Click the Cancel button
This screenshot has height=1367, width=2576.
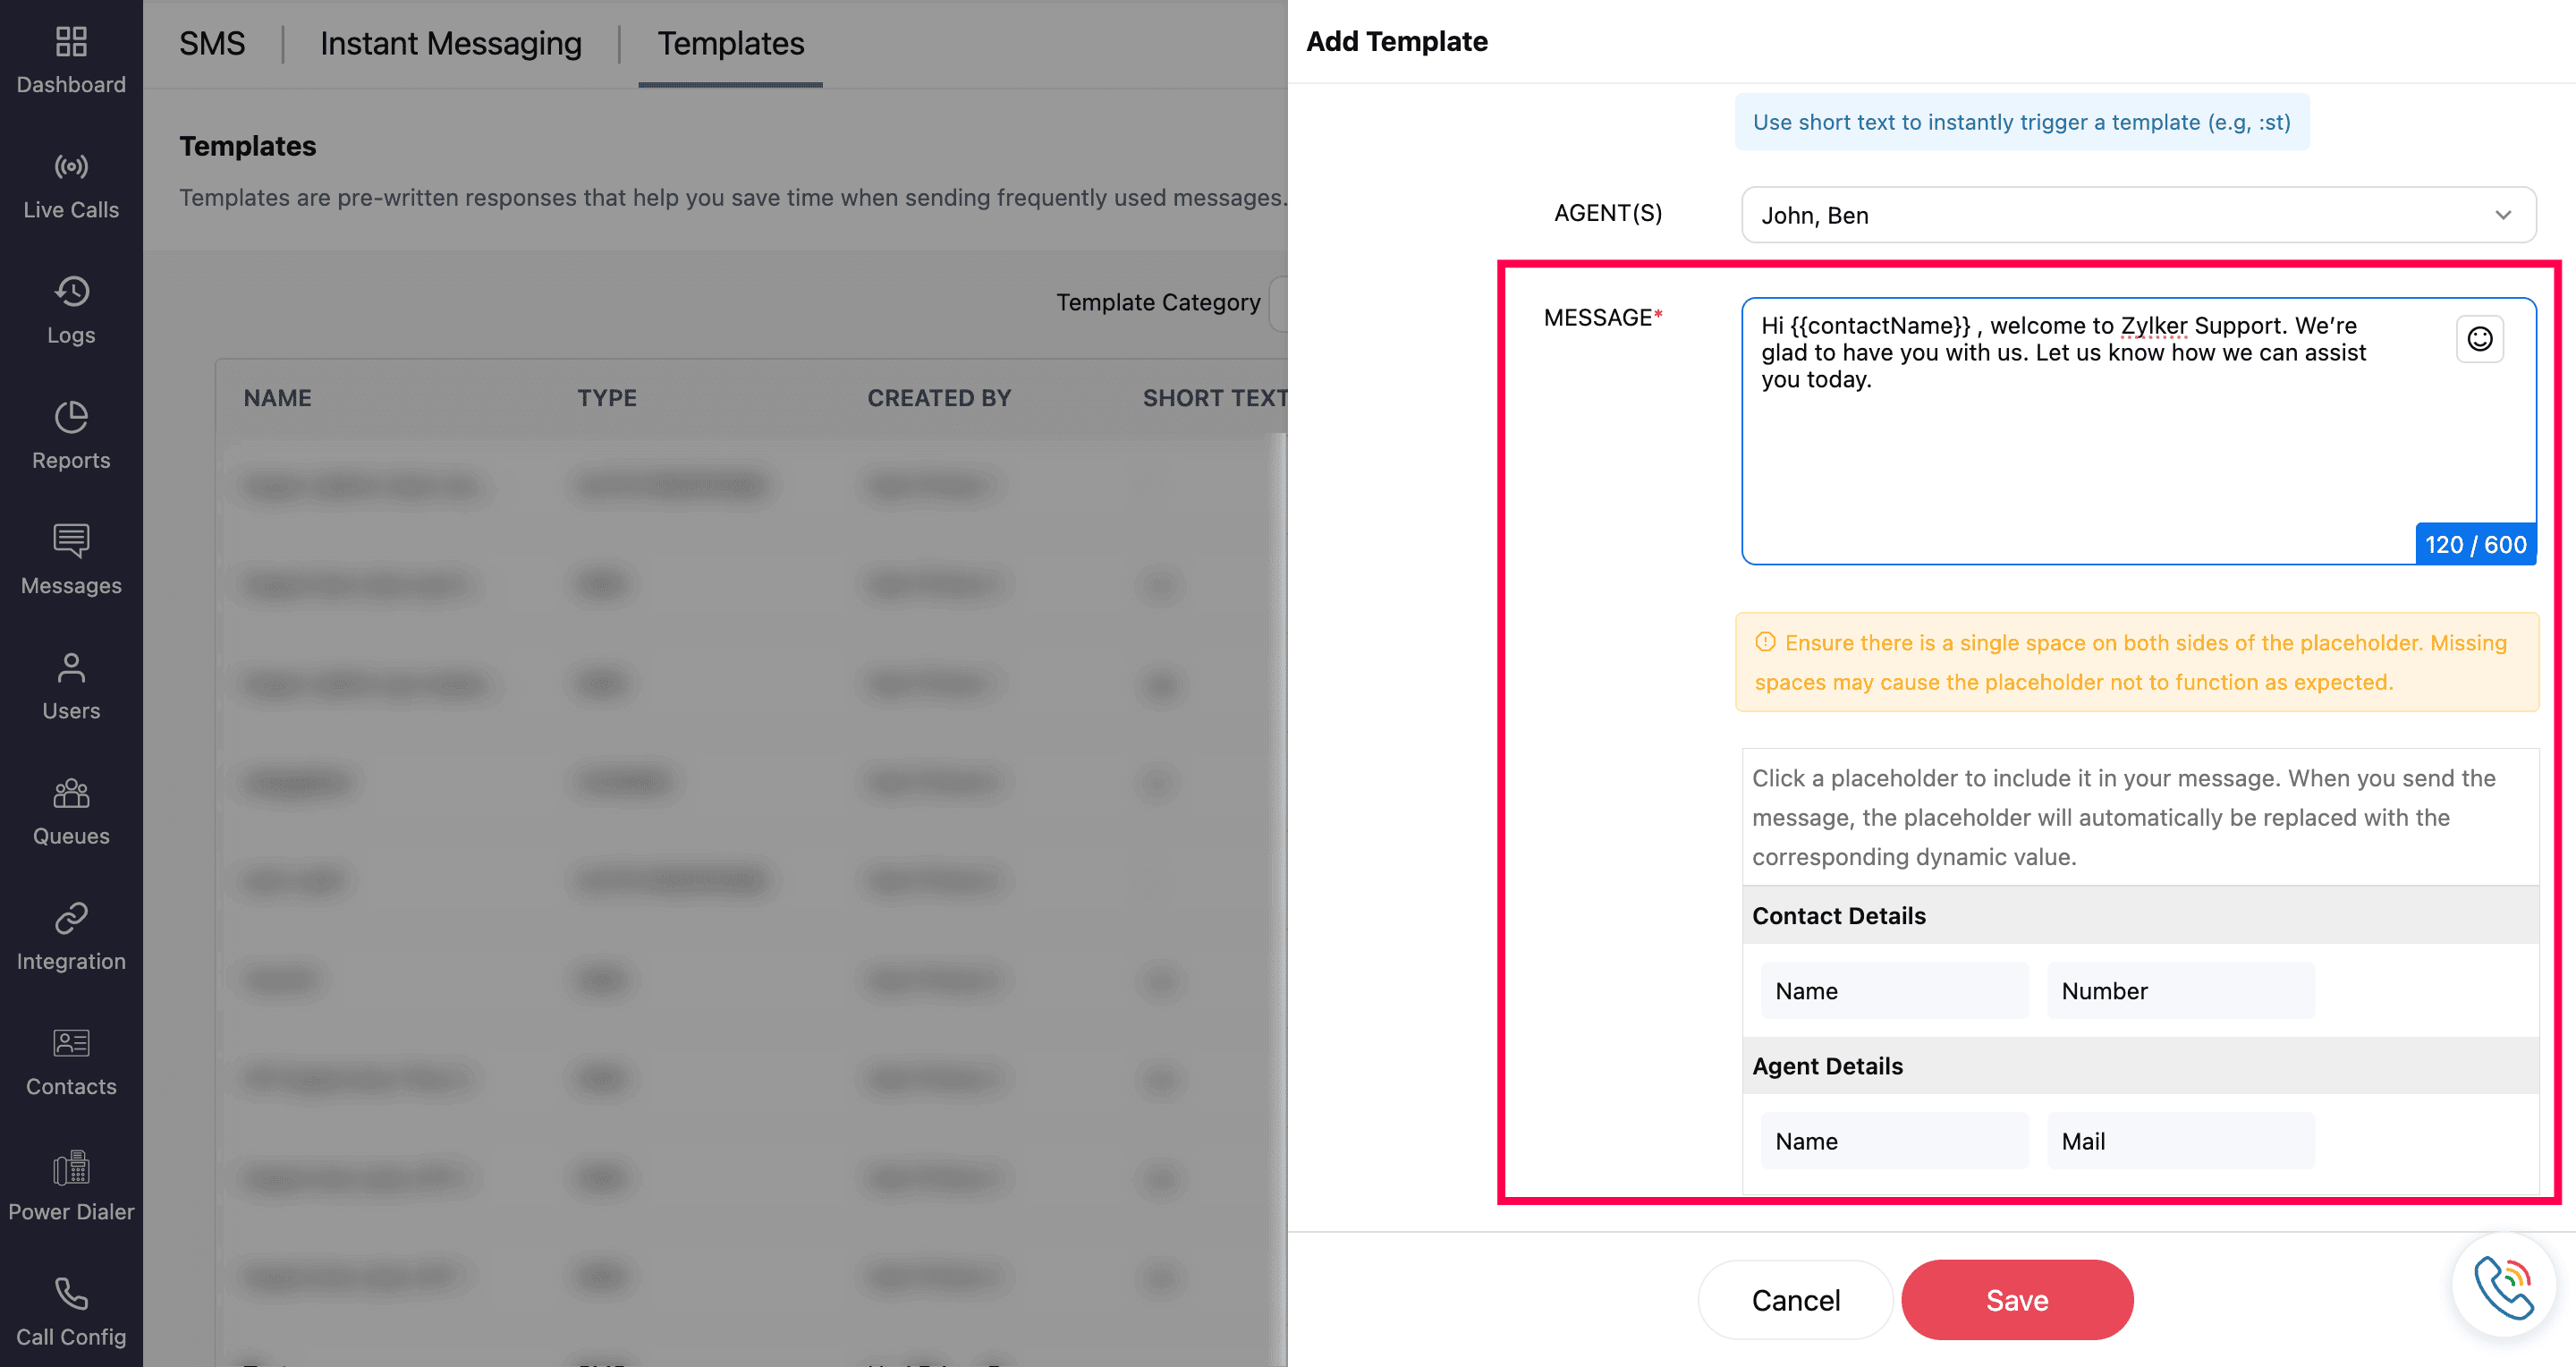(1795, 1299)
